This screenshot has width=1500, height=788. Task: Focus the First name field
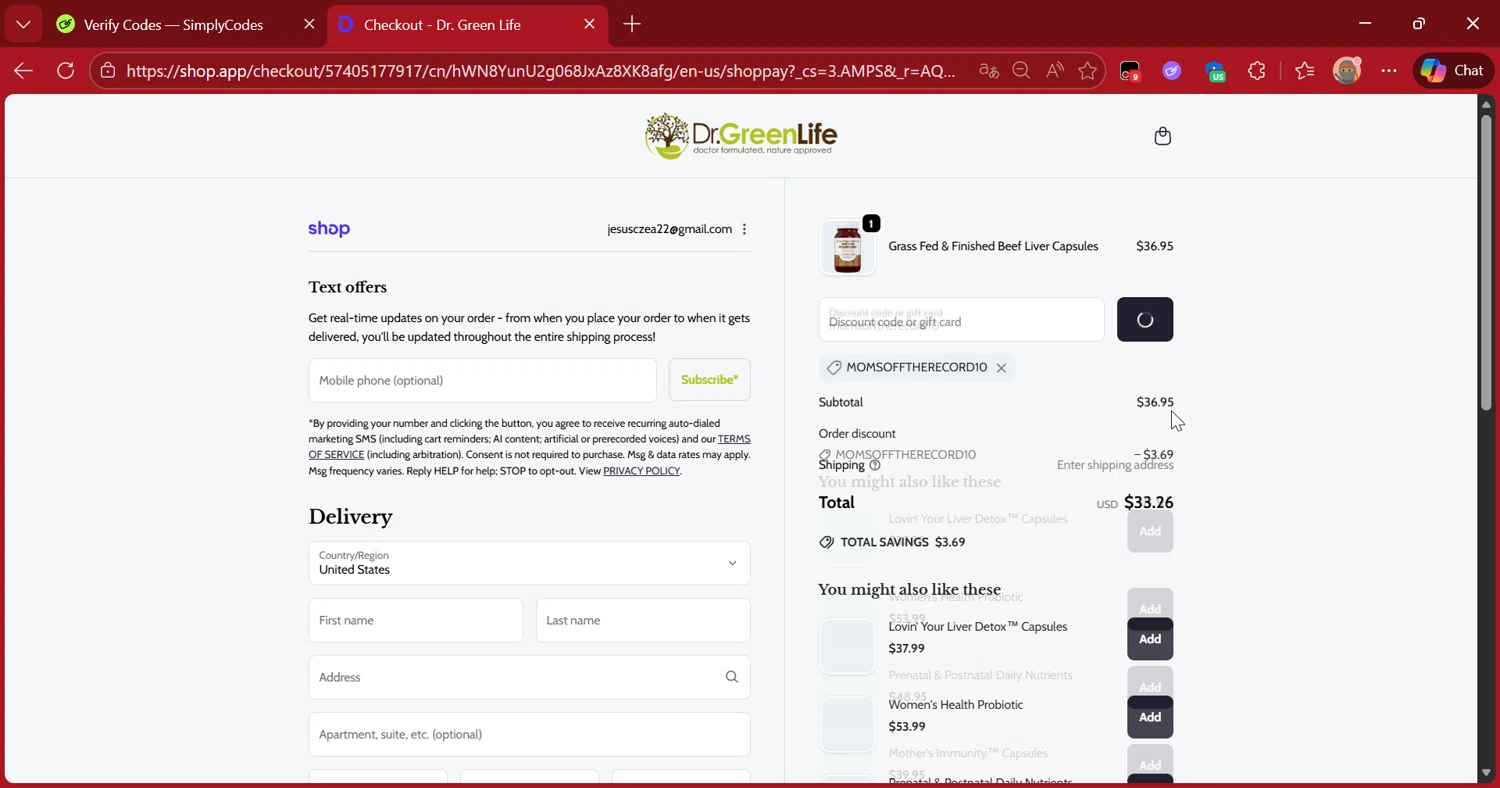click(x=416, y=620)
